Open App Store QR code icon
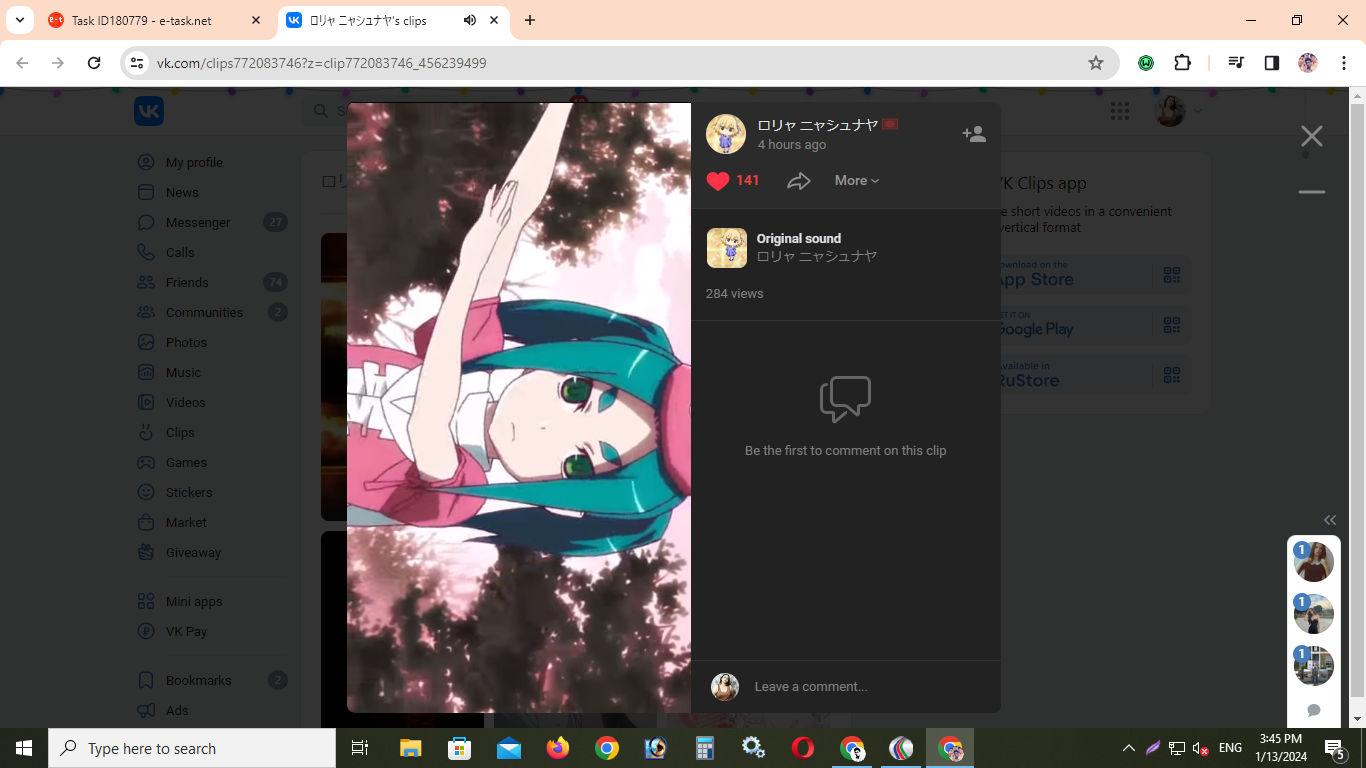The height and width of the screenshot is (768, 1366). click(x=1172, y=275)
